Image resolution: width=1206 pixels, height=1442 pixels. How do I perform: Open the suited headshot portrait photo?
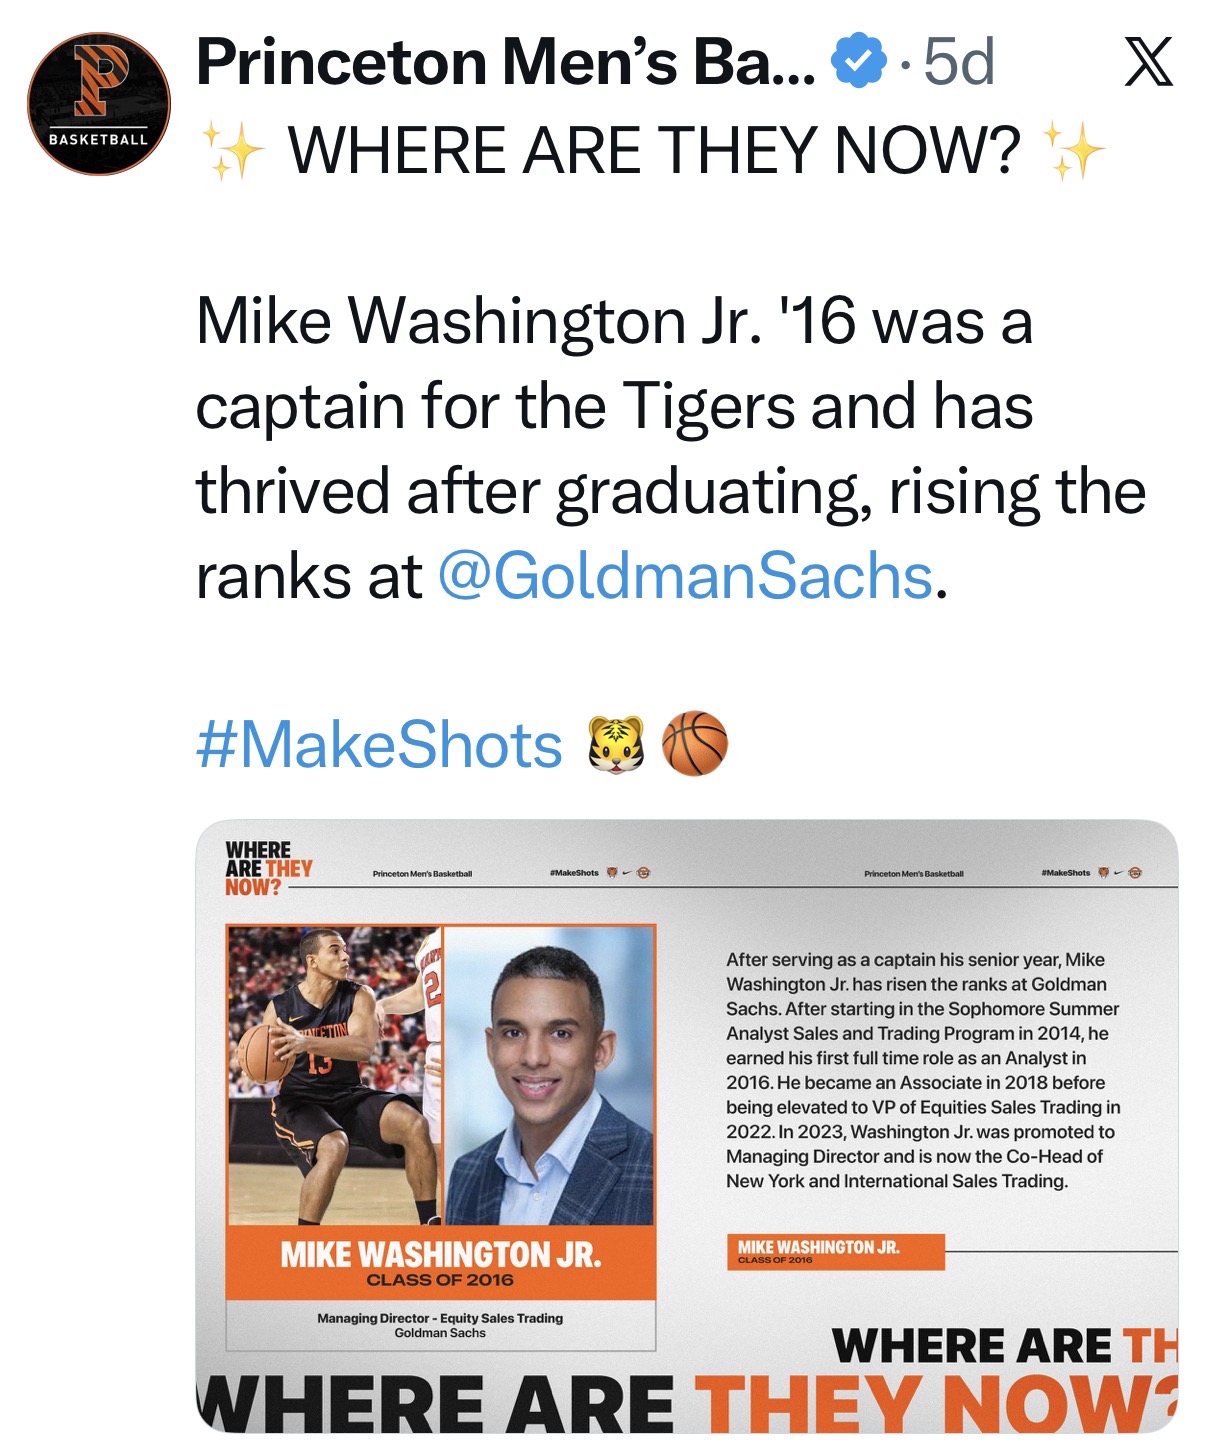tap(549, 1075)
